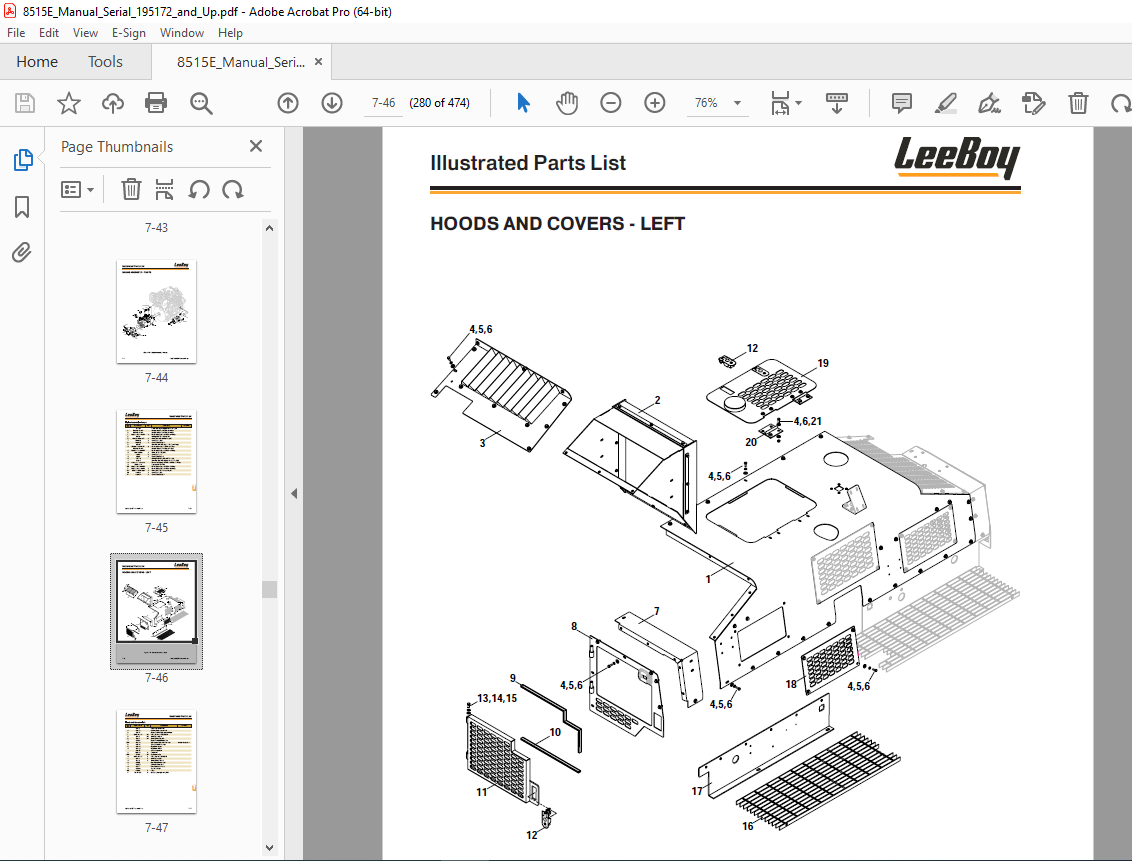Open the Bookmarks panel
Image resolution: width=1132 pixels, height=861 pixels.
(x=22, y=207)
